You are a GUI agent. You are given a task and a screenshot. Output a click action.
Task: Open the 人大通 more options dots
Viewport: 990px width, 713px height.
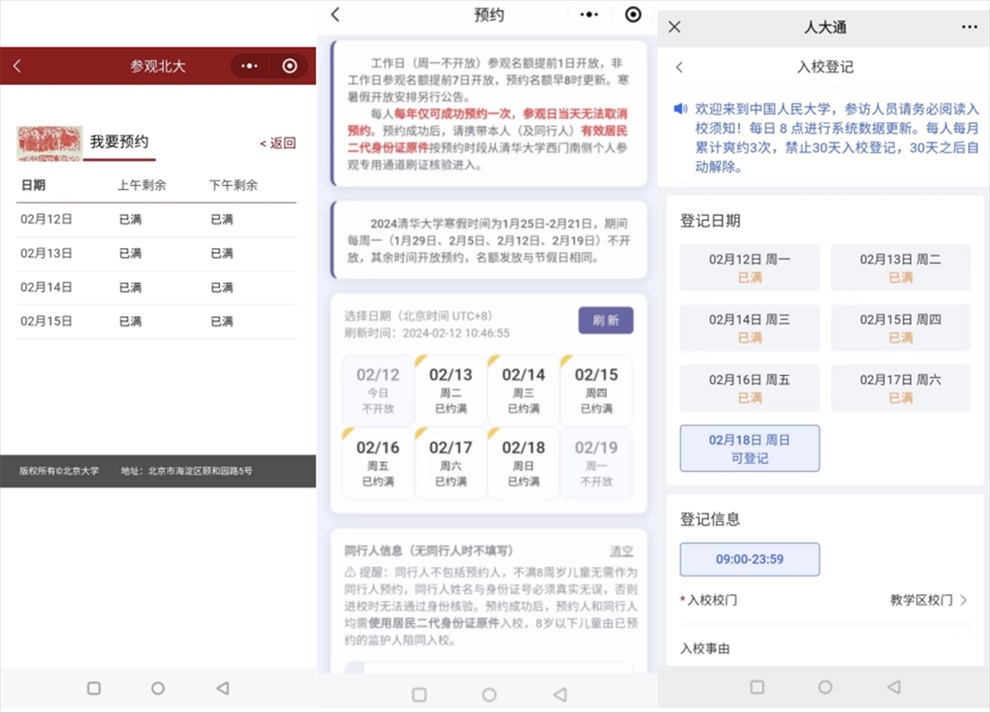[x=968, y=27]
